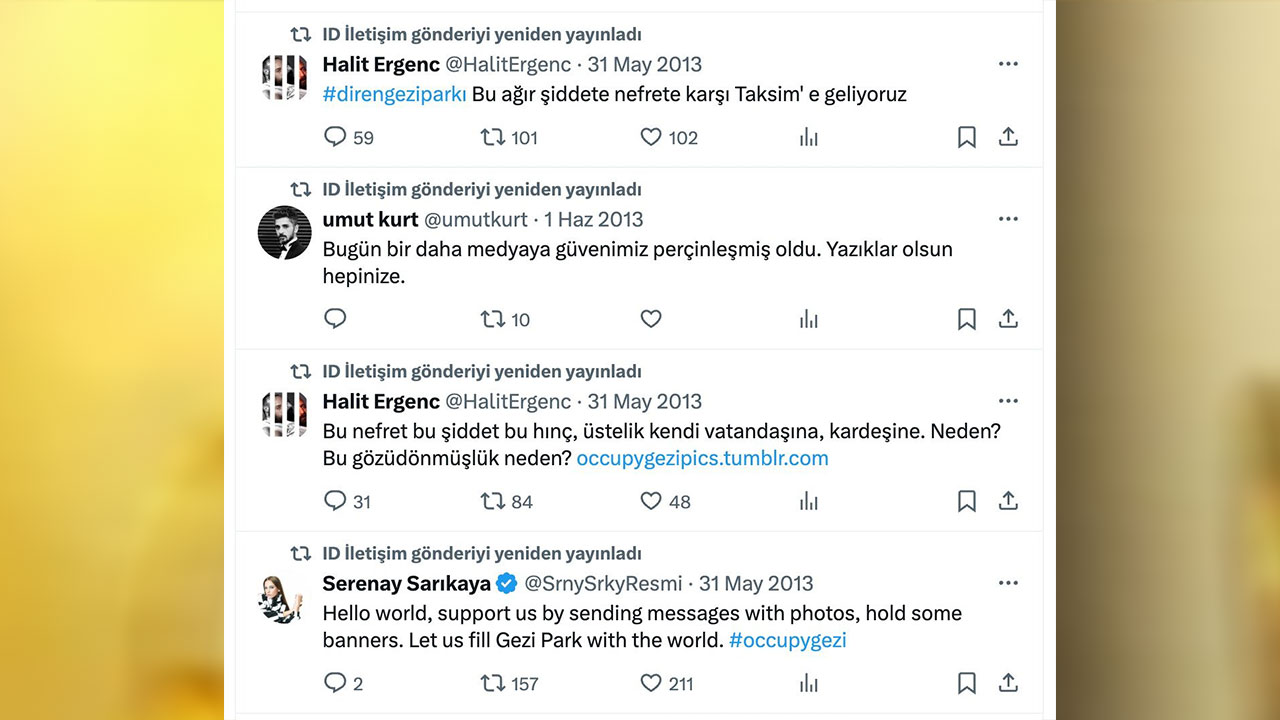Toggle like on Halit Ergenc's second tweet
This screenshot has width=1280, height=720.
pyautogui.click(x=651, y=501)
